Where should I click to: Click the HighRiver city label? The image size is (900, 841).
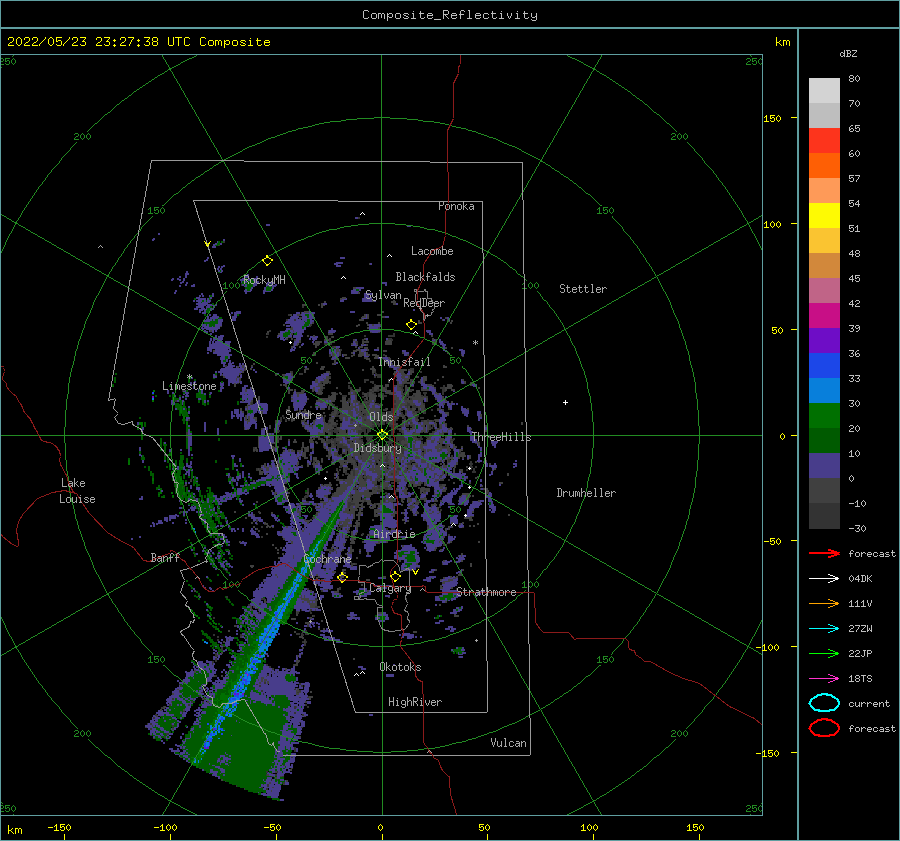tap(415, 702)
